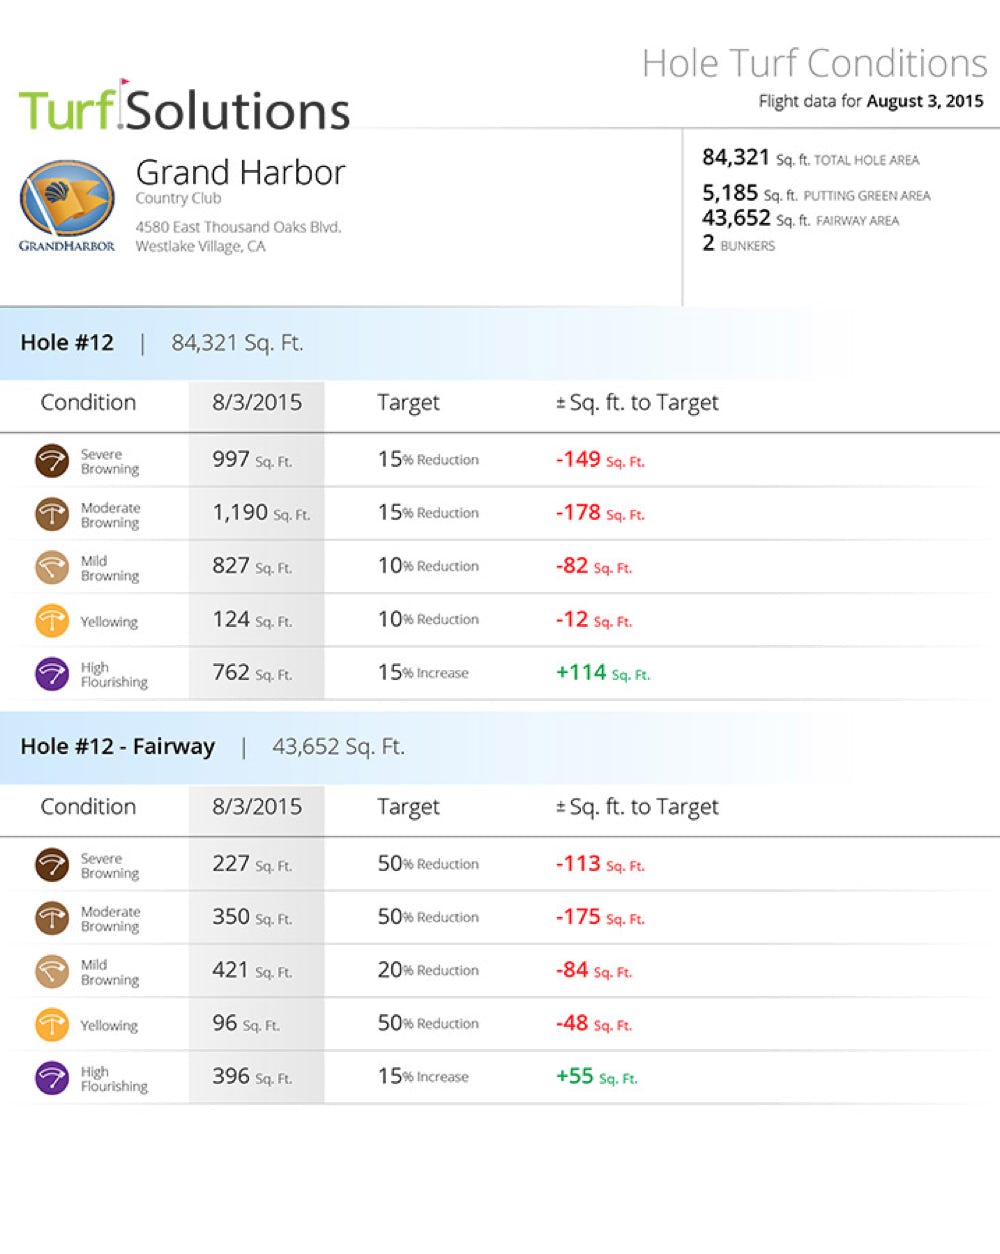
Task: Click Severe Browning icon in Hole #12 table
Action: [52, 461]
